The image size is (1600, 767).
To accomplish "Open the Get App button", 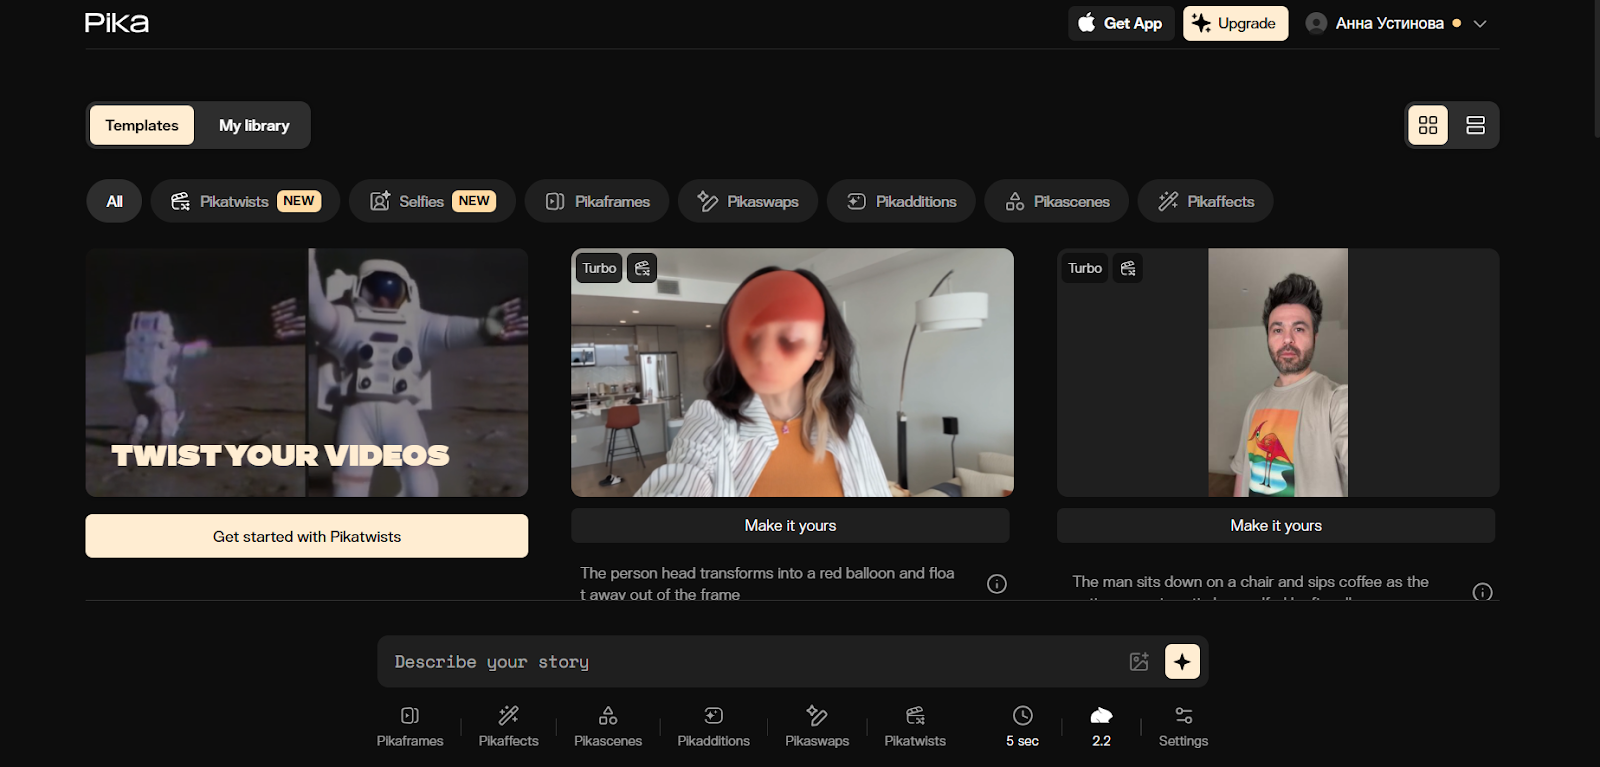I will (x=1121, y=23).
